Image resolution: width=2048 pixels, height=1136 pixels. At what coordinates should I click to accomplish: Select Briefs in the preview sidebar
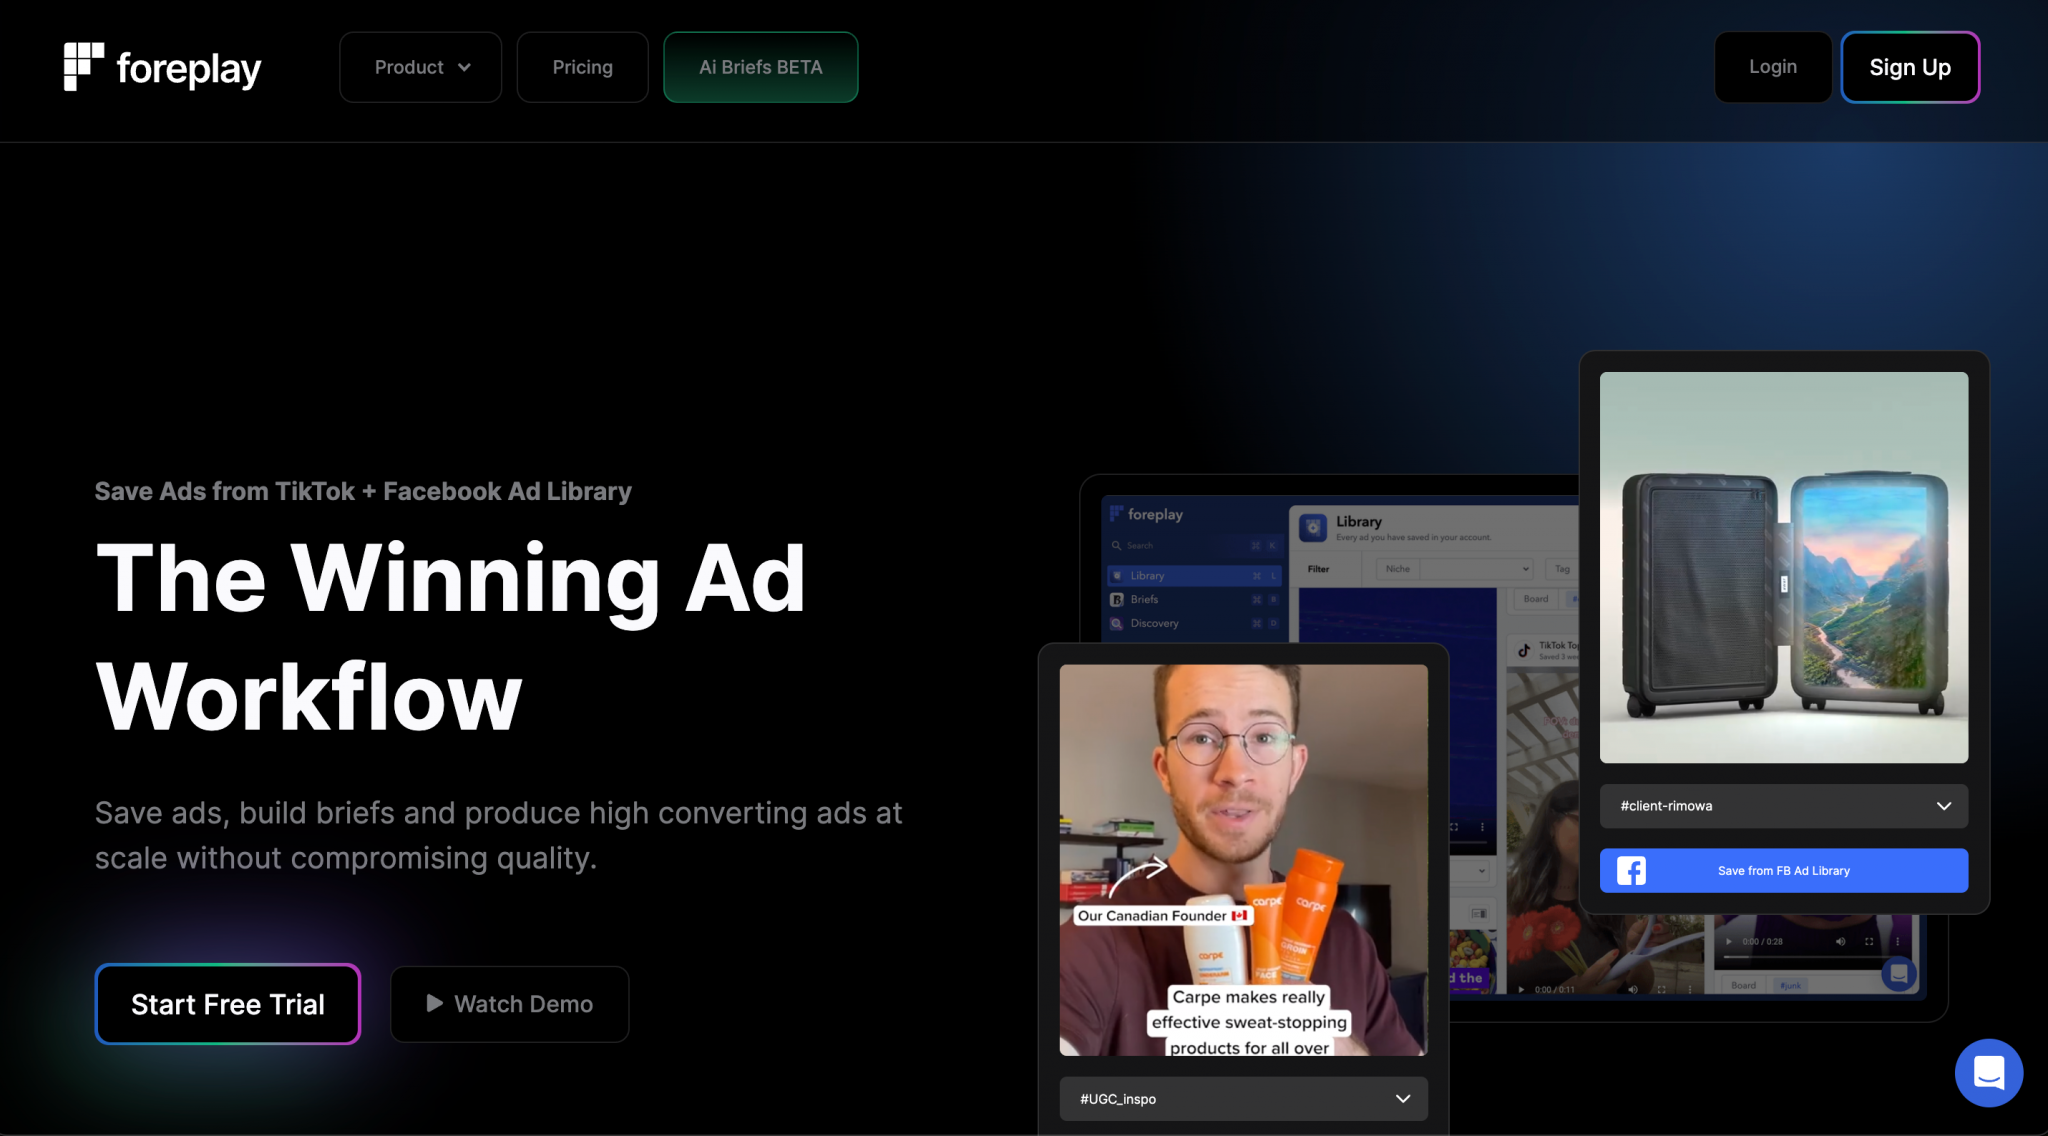click(x=1194, y=599)
